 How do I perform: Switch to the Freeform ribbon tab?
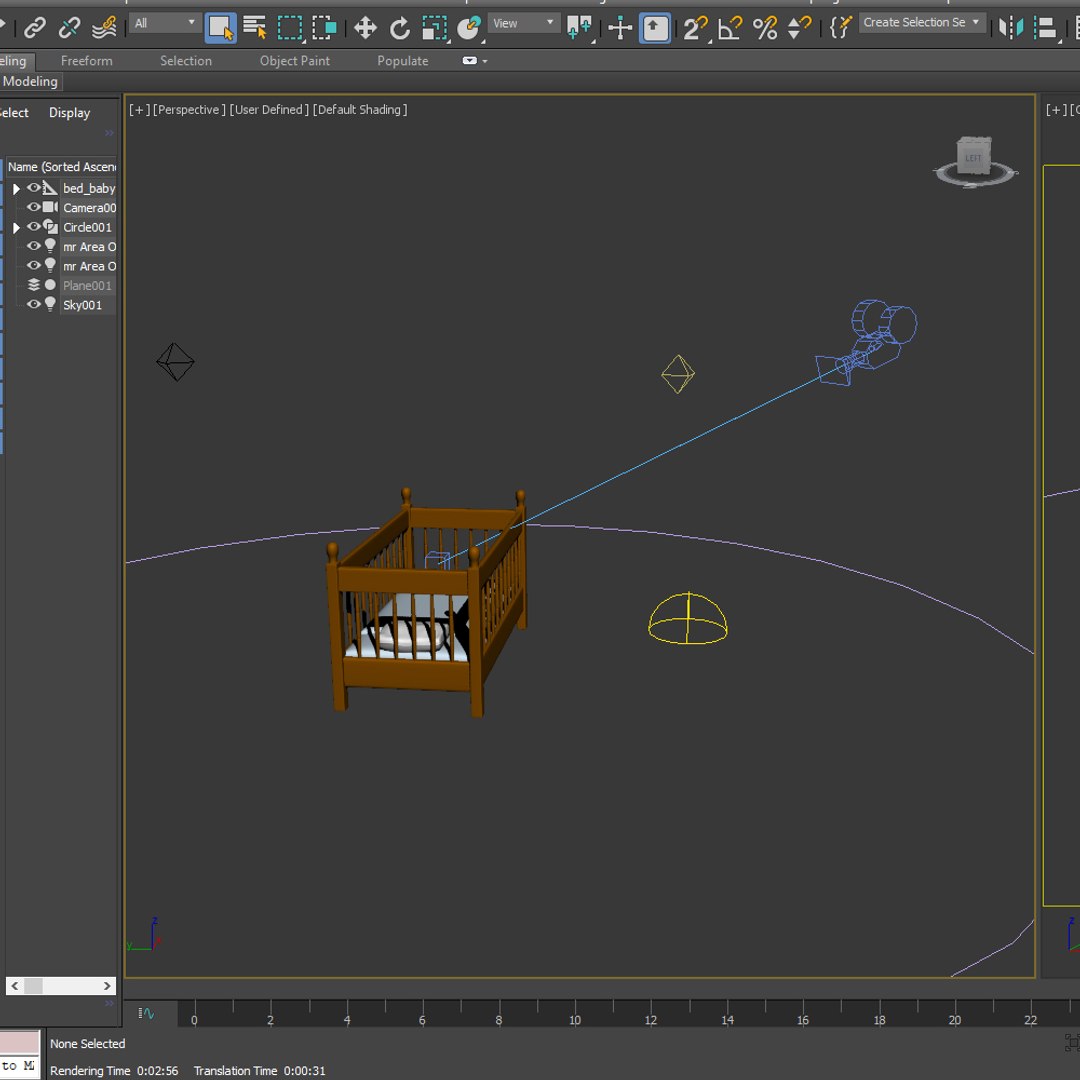86,61
